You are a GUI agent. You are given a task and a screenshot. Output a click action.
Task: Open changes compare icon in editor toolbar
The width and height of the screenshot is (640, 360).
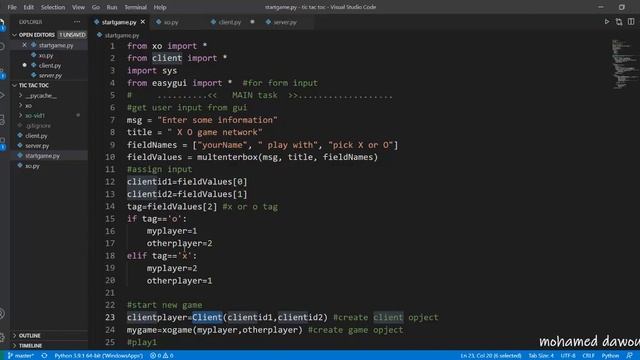(619, 22)
